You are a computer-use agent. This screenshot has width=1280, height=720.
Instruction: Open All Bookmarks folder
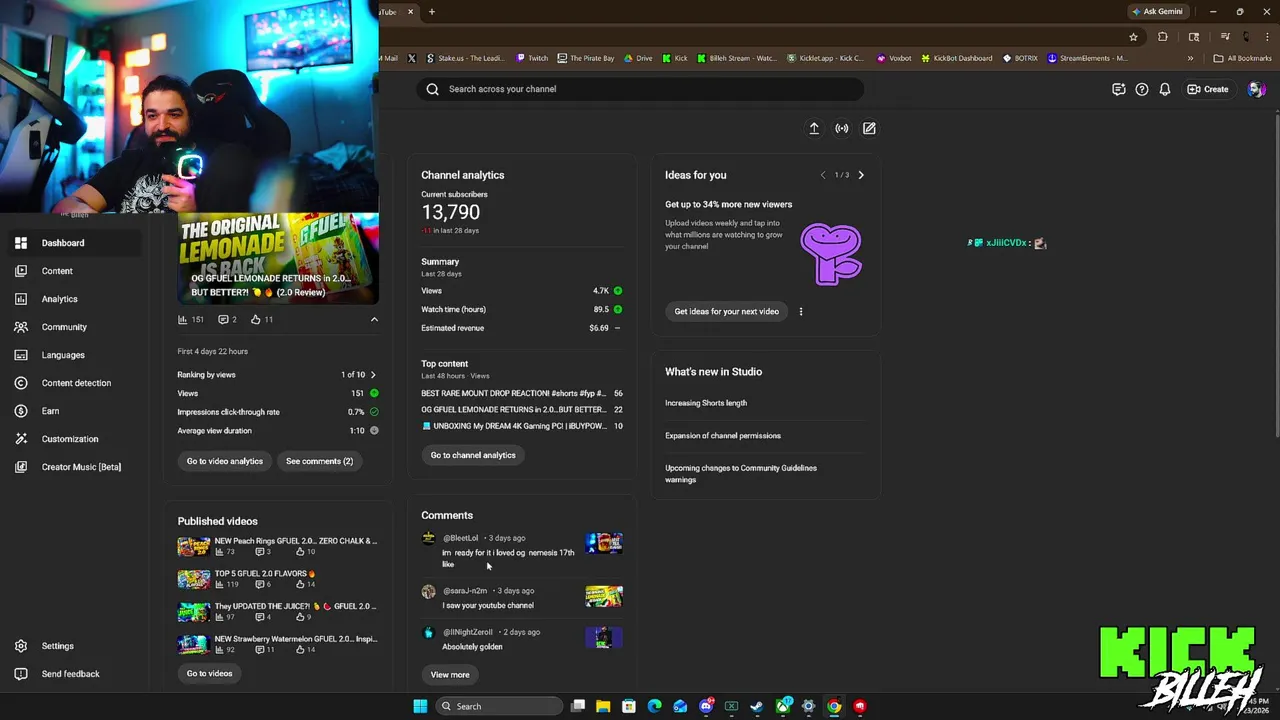1242,58
